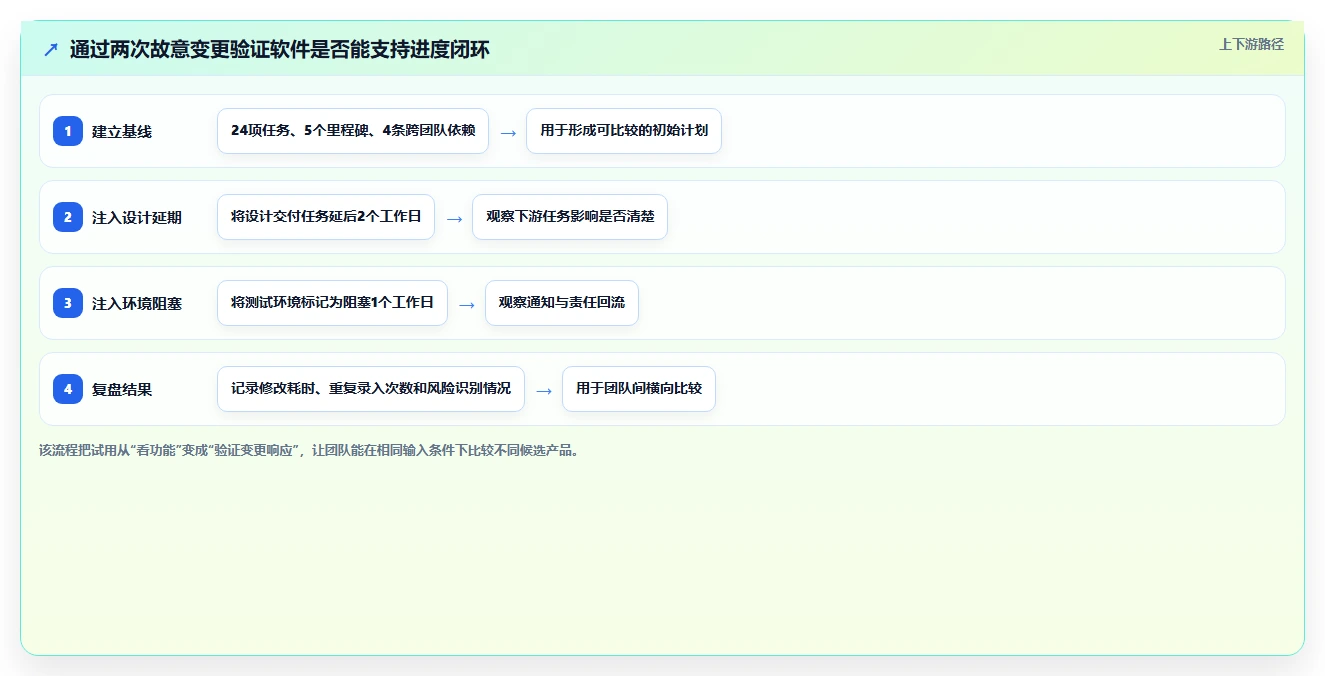Select the 注入设计延期 step label
This screenshot has height=676, width=1325.
[x=137, y=217]
